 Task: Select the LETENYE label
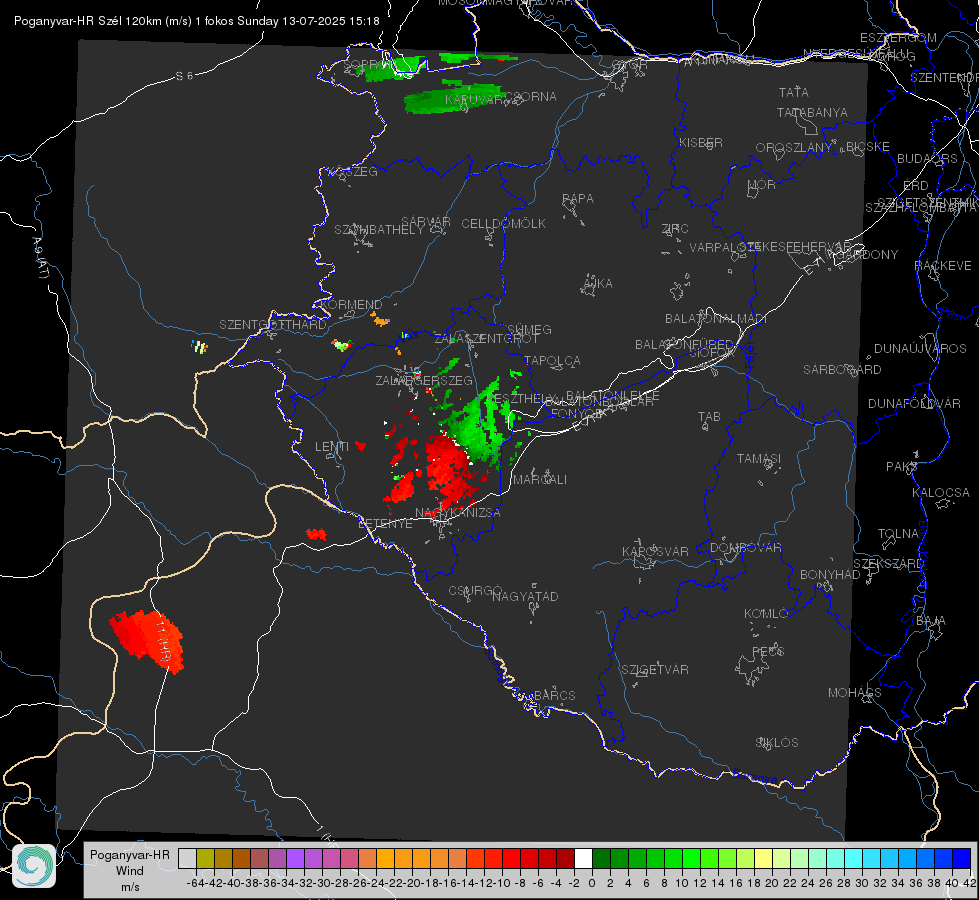click(385, 524)
